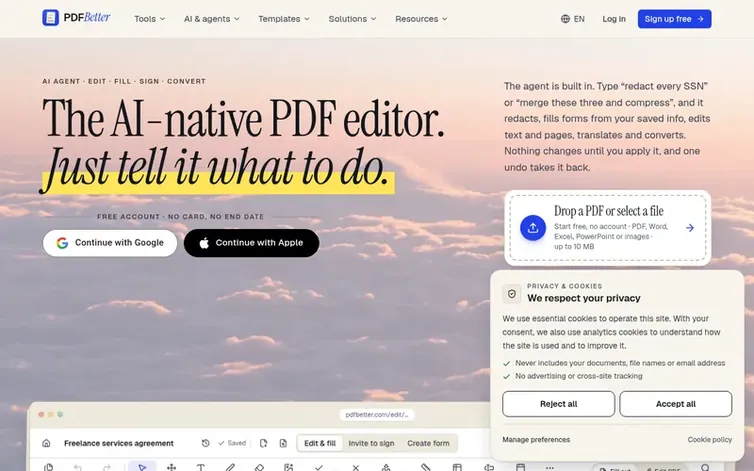Screen dimensions: 754x471
Task: Expand the Templates menu
Action: pos(284,19)
